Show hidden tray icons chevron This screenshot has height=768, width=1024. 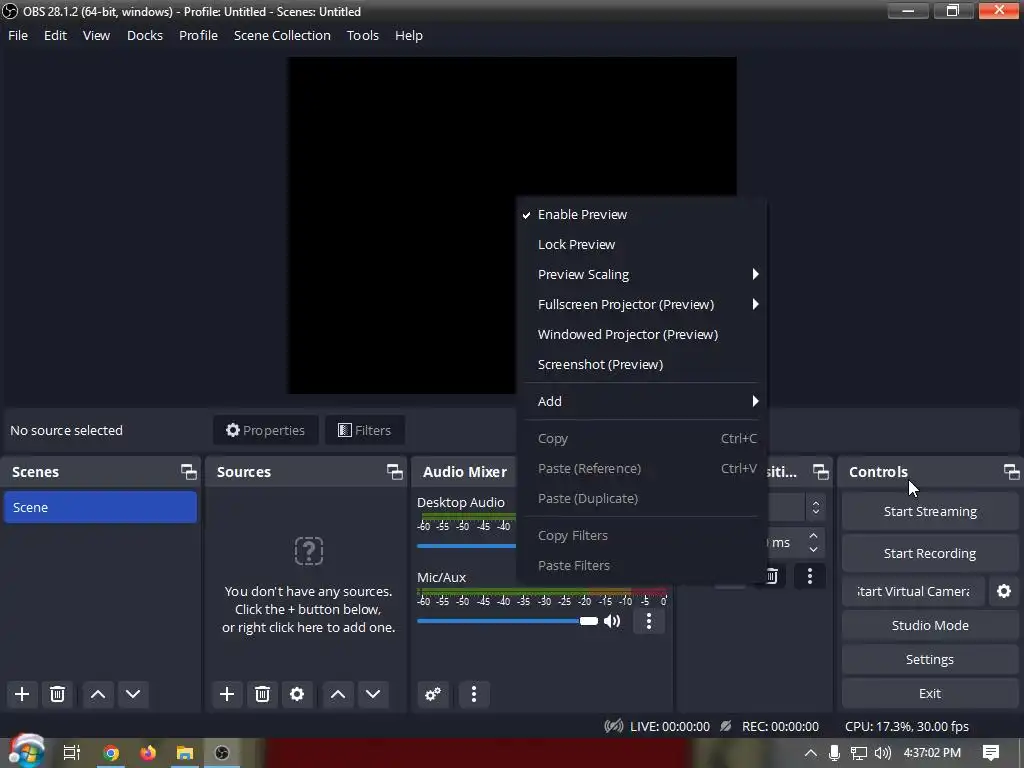point(810,753)
